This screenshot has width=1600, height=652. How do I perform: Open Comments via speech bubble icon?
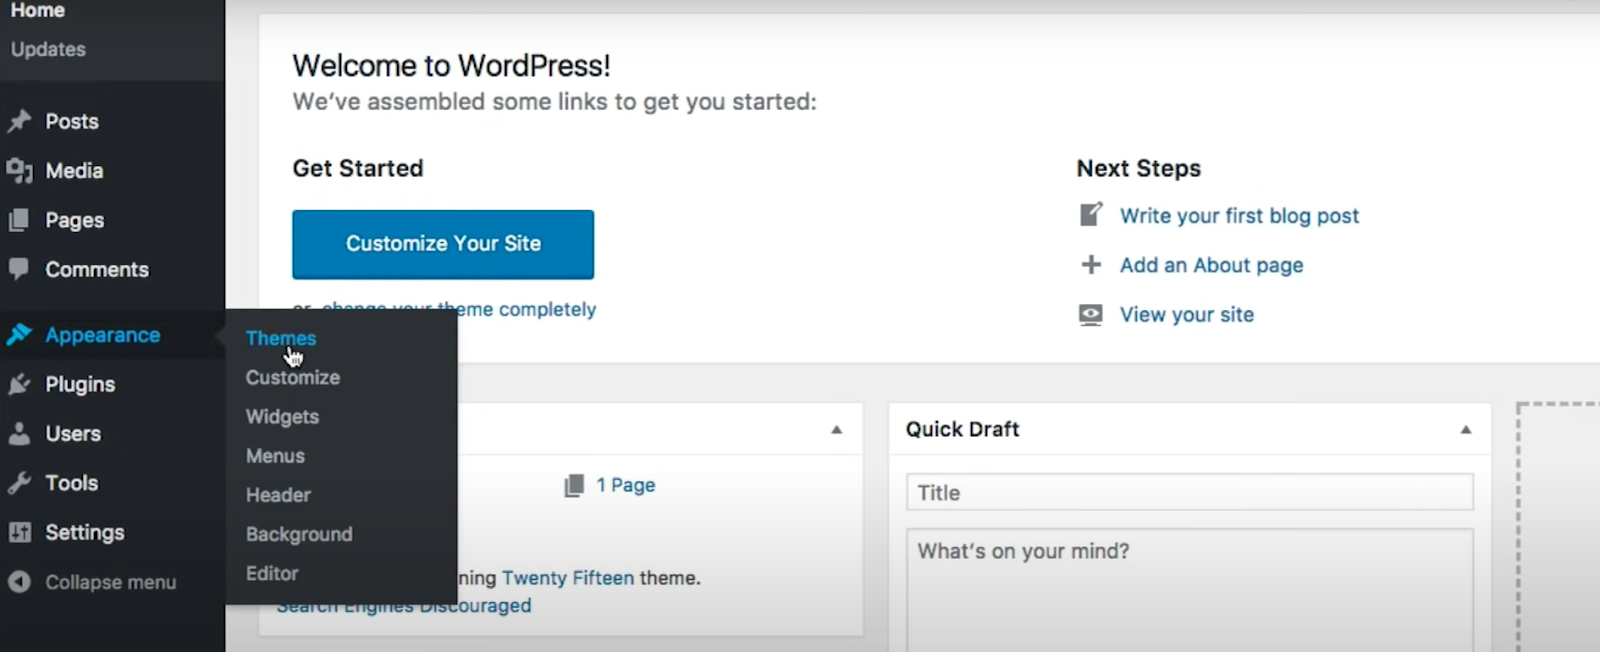(18, 269)
